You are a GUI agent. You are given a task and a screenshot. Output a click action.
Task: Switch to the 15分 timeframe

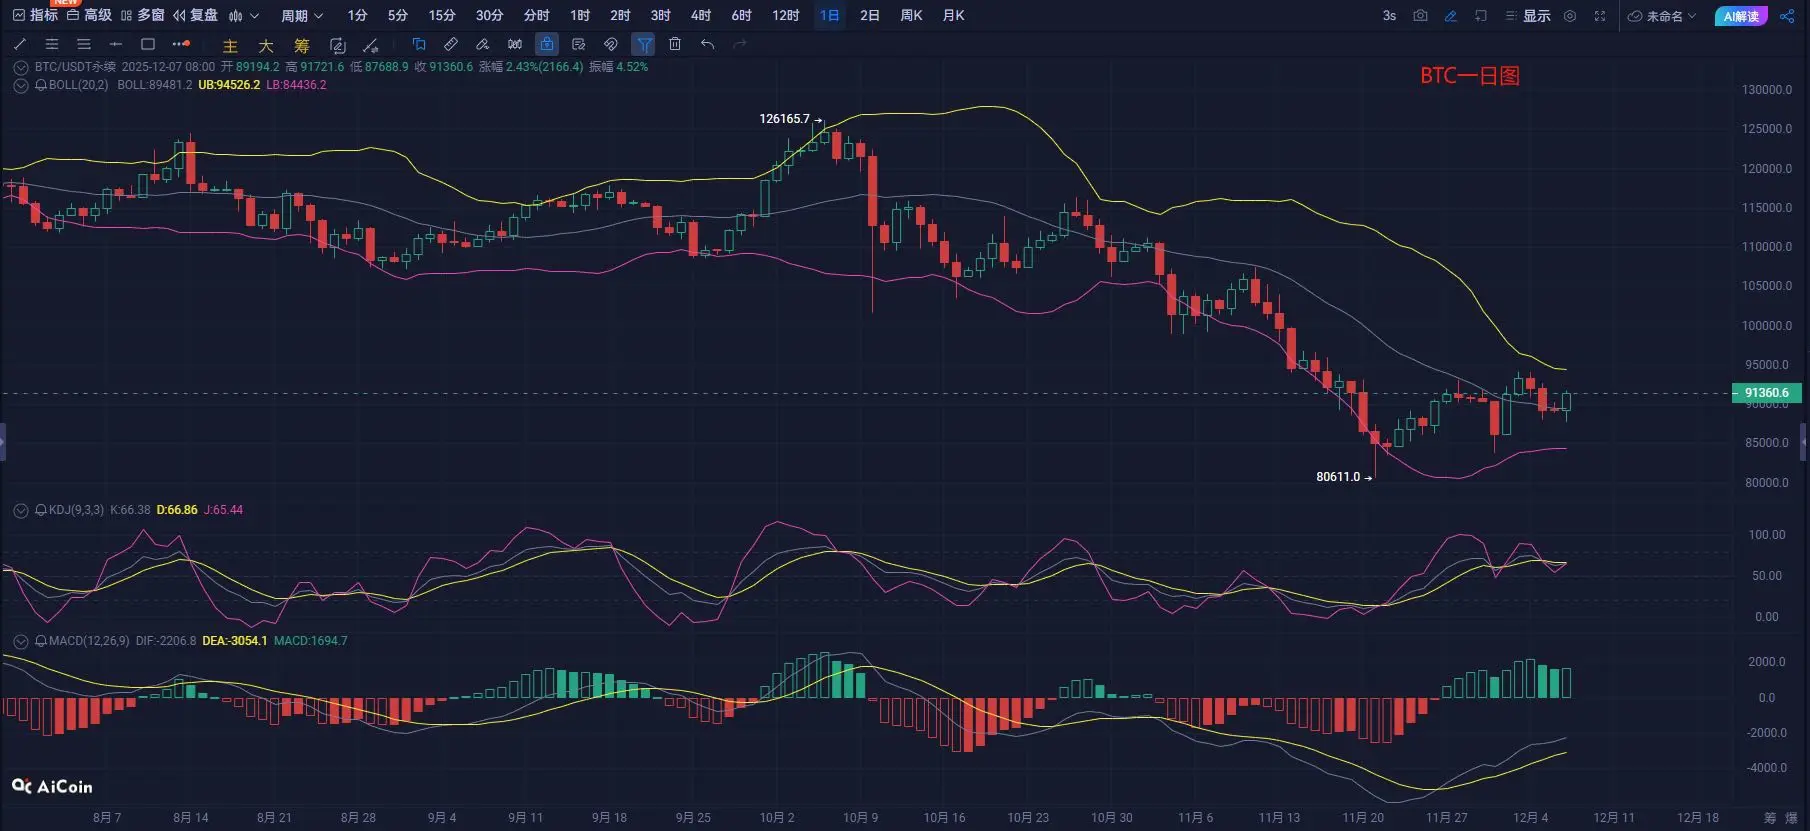click(x=442, y=16)
